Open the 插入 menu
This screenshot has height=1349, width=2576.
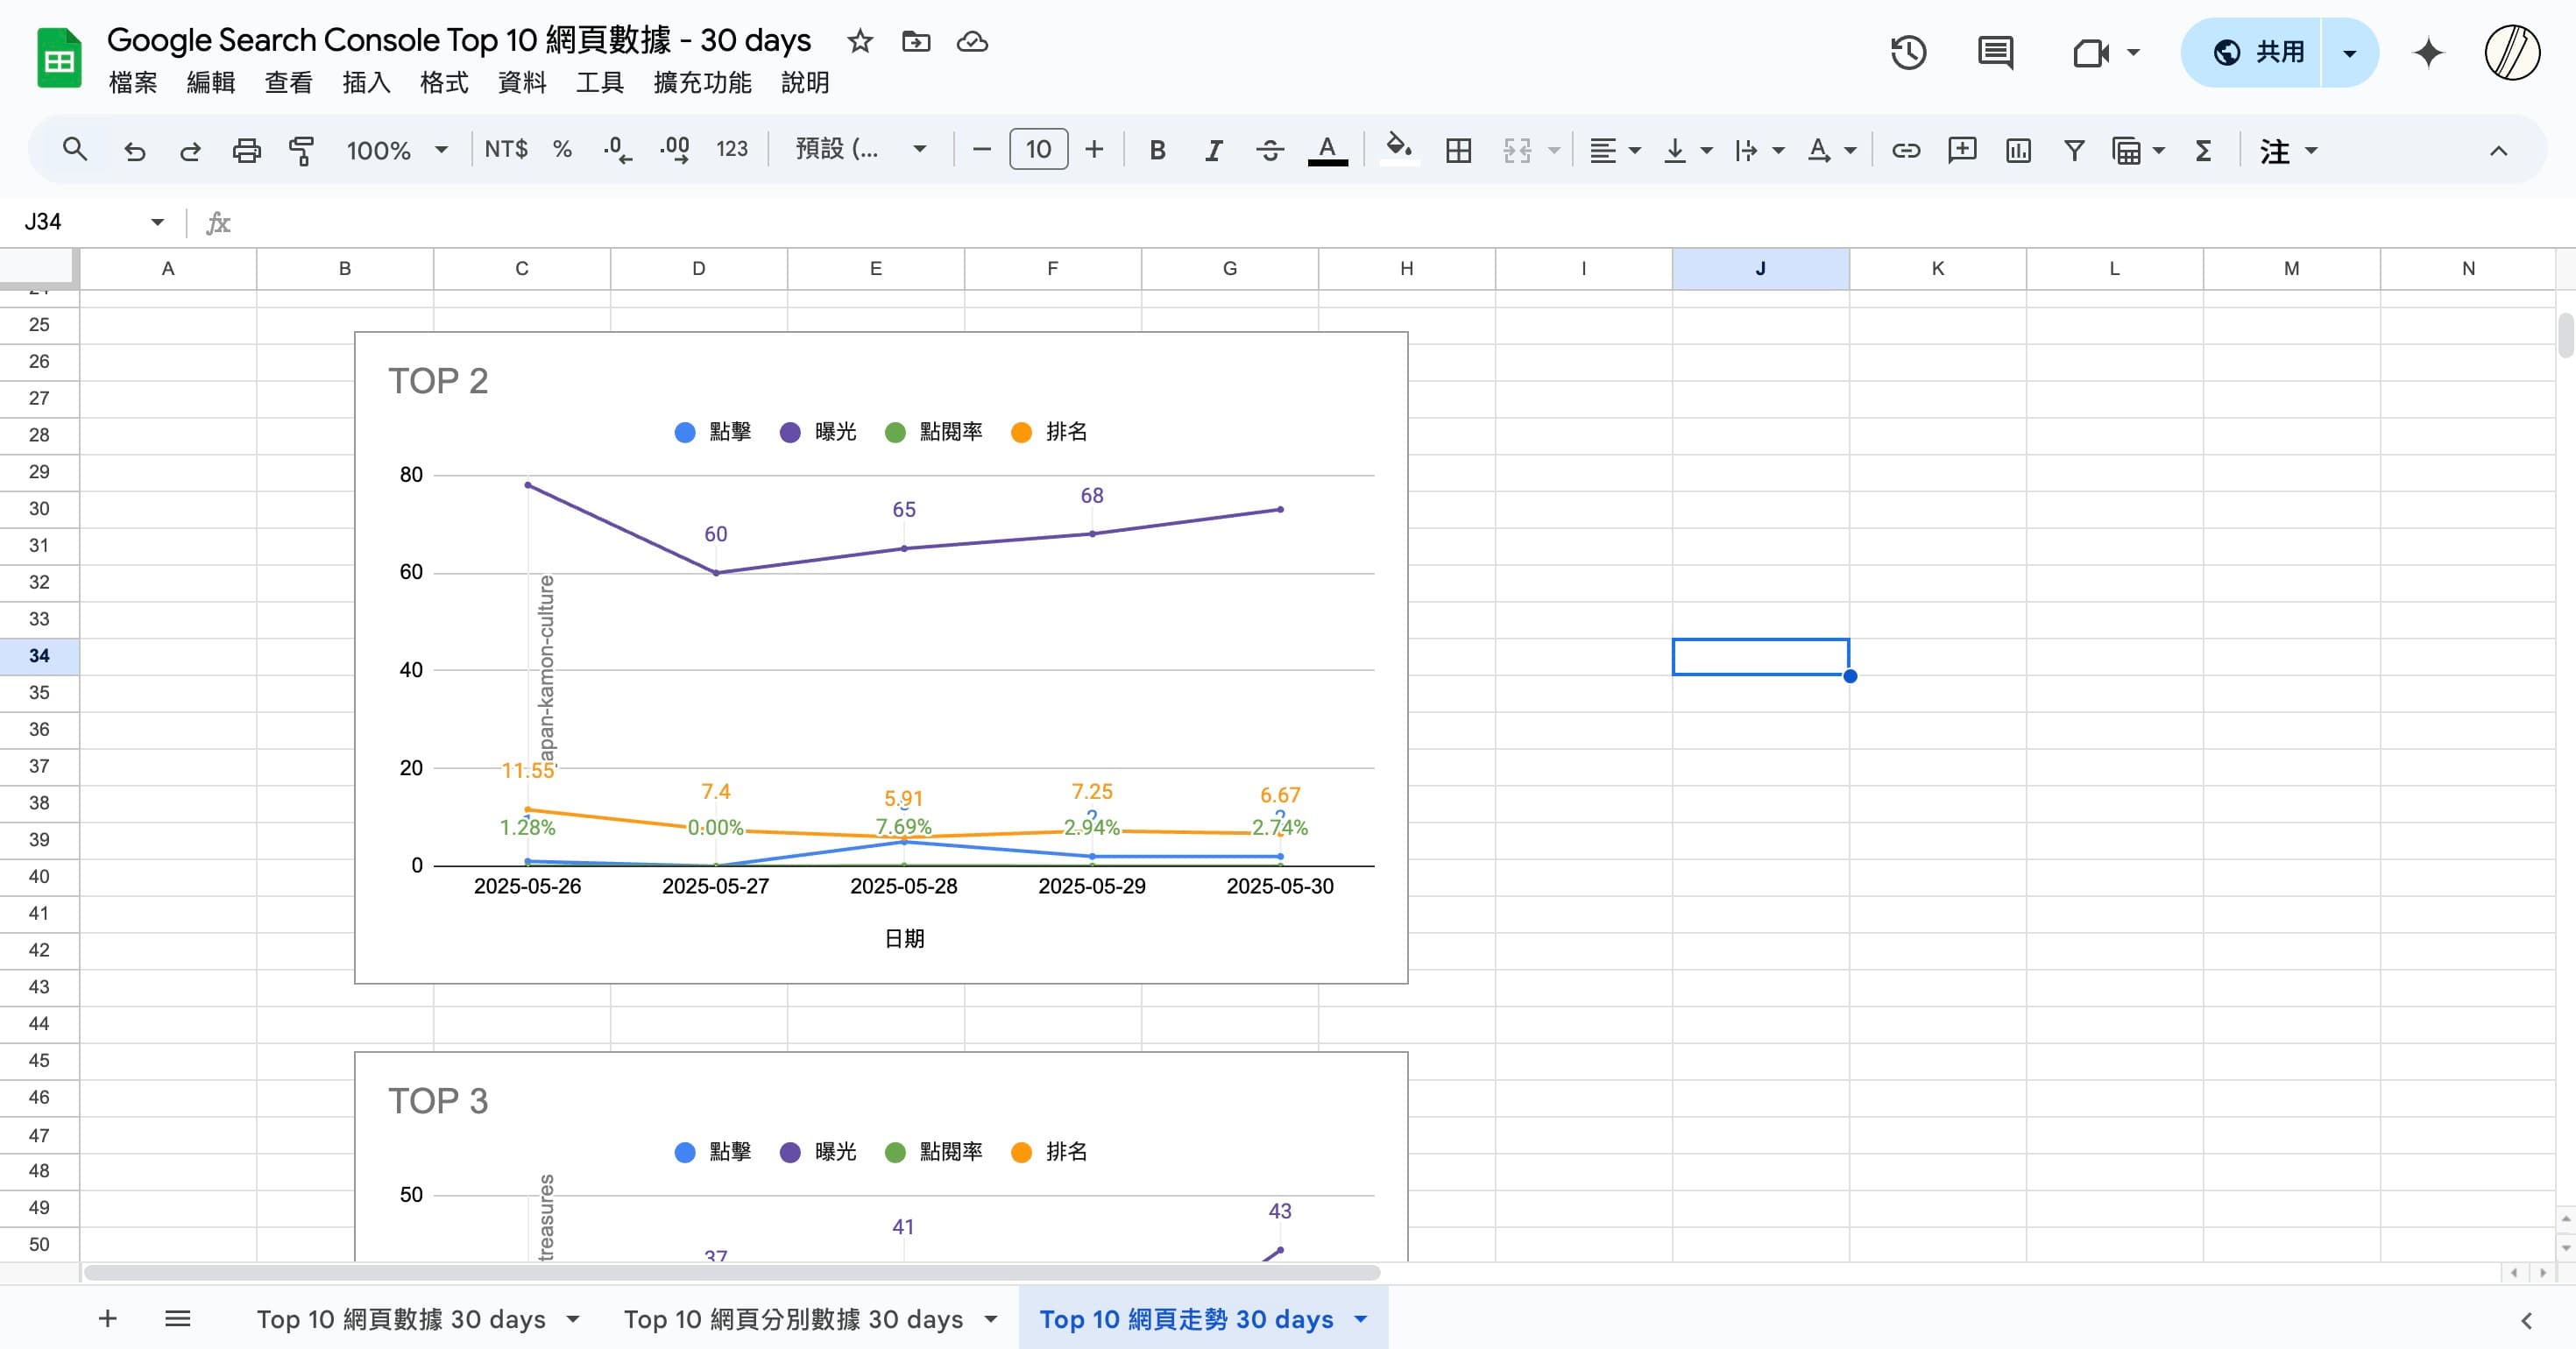pos(366,83)
